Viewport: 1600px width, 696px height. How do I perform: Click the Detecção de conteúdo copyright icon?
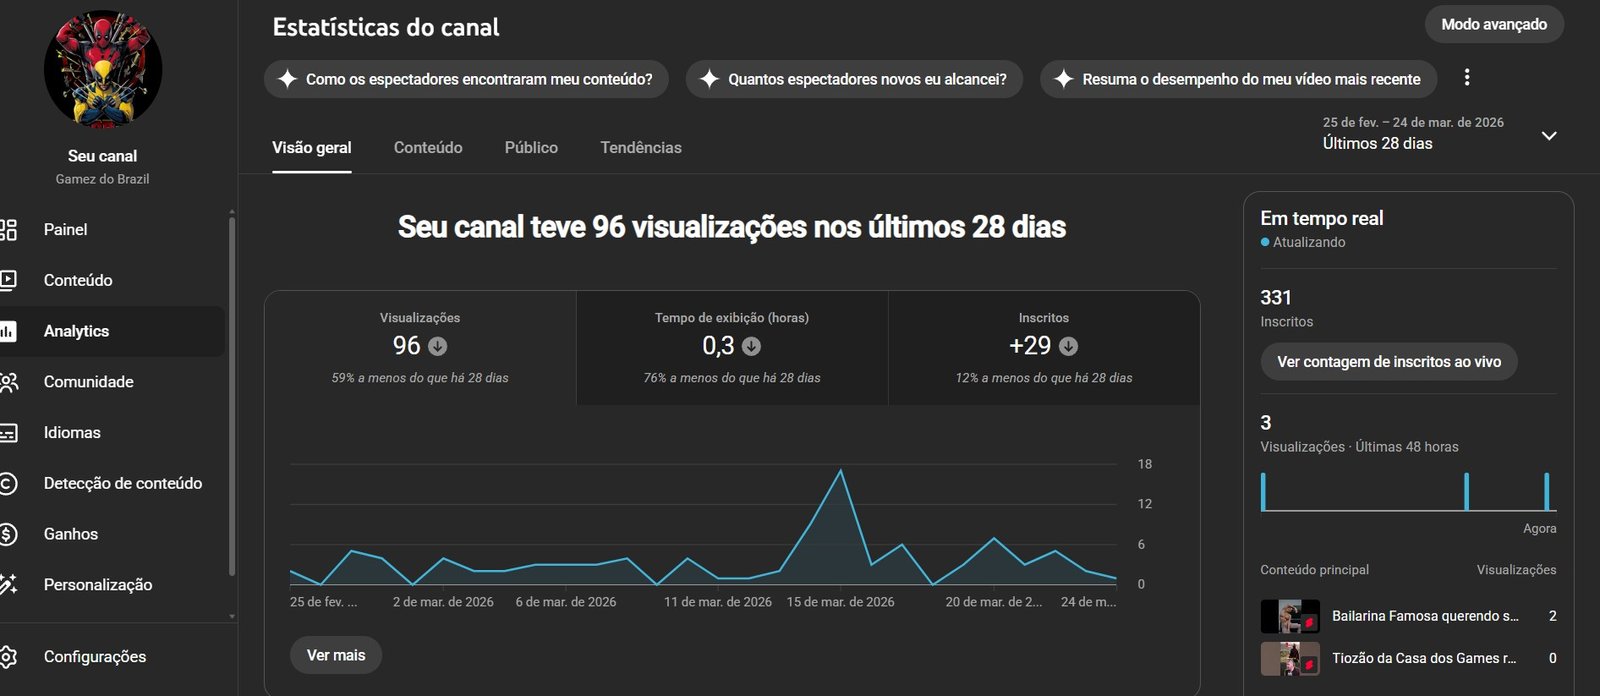(x=8, y=484)
